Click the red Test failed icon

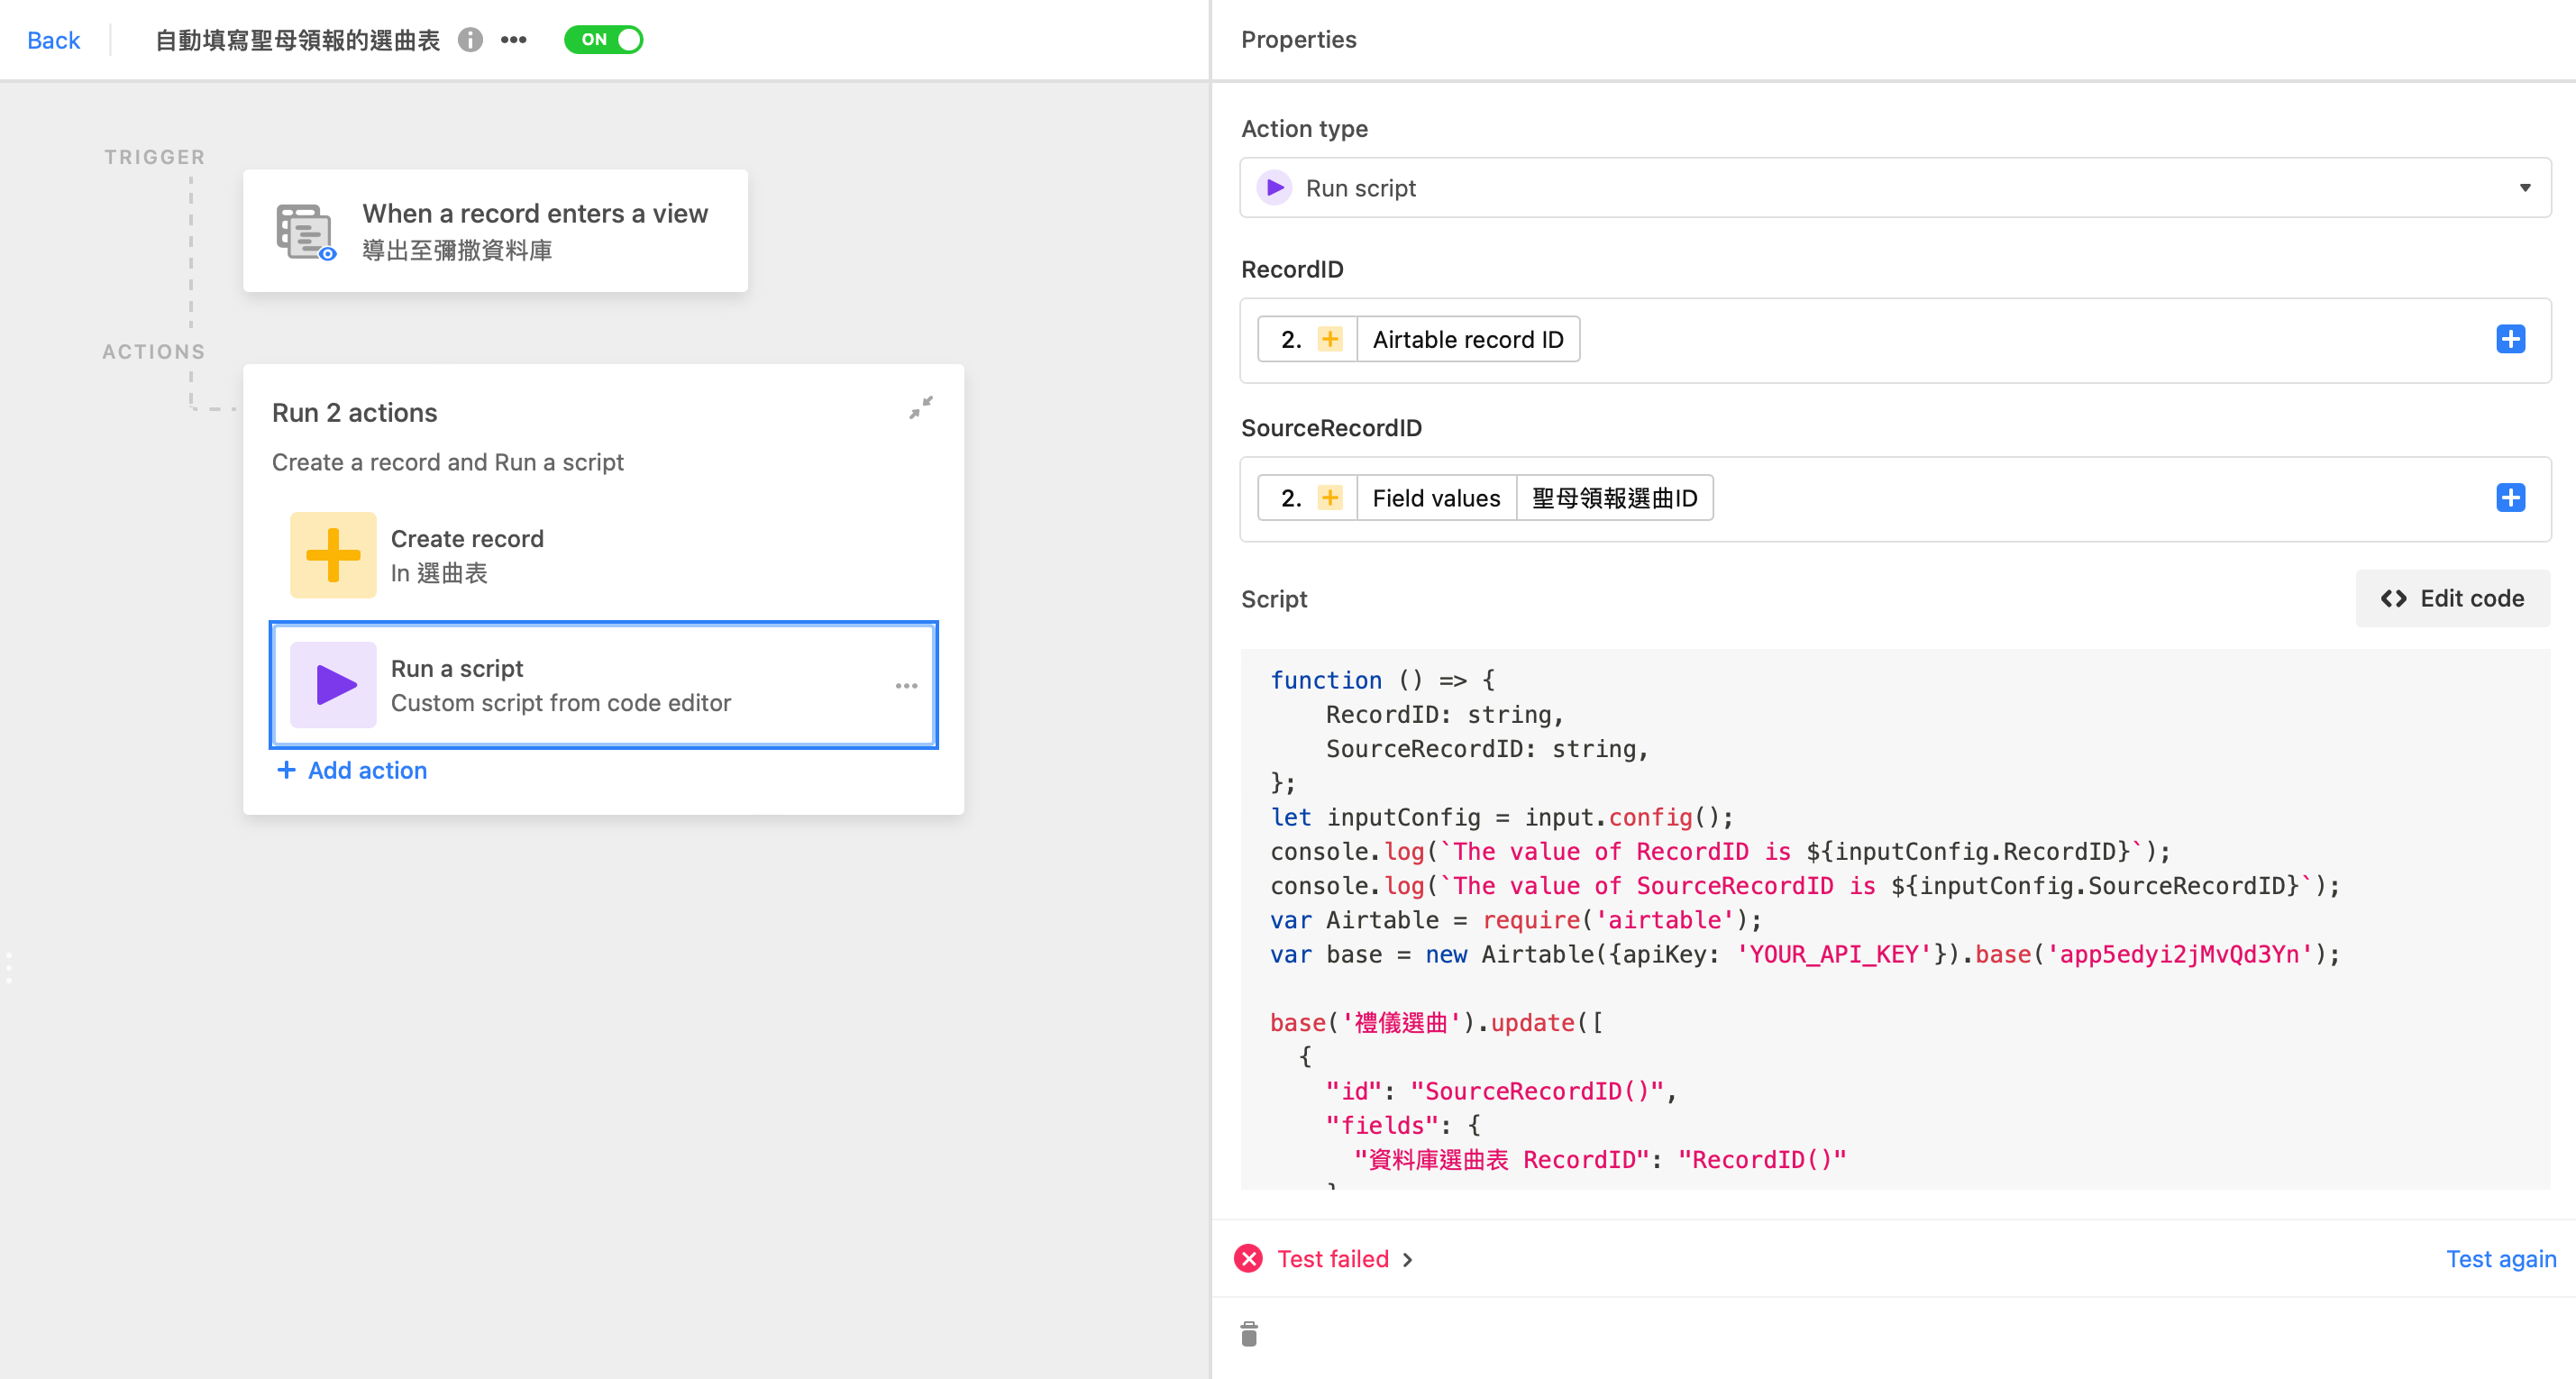1248,1258
